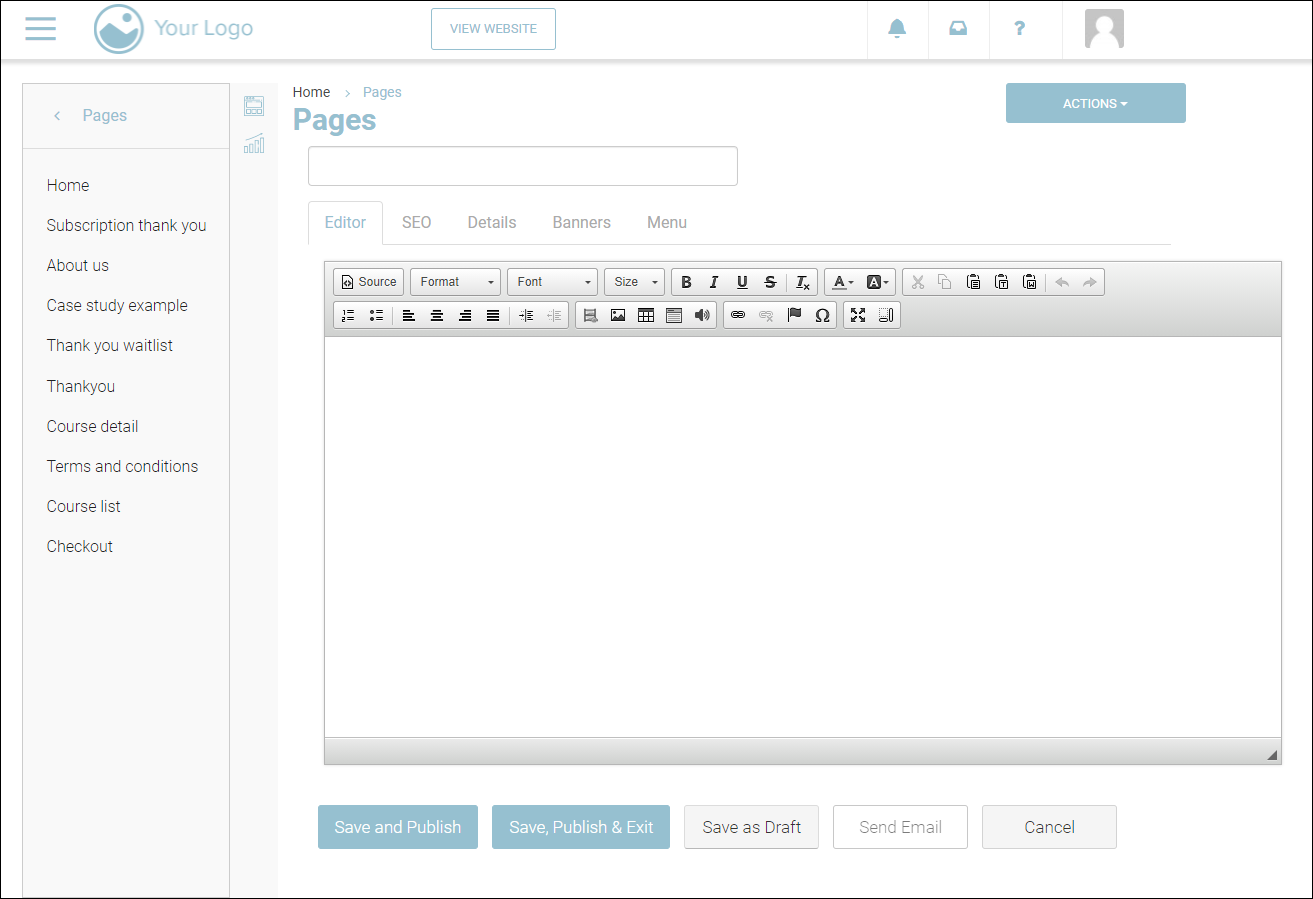The width and height of the screenshot is (1313, 899).
Task: Insert a table into the page
Action: 646,315
